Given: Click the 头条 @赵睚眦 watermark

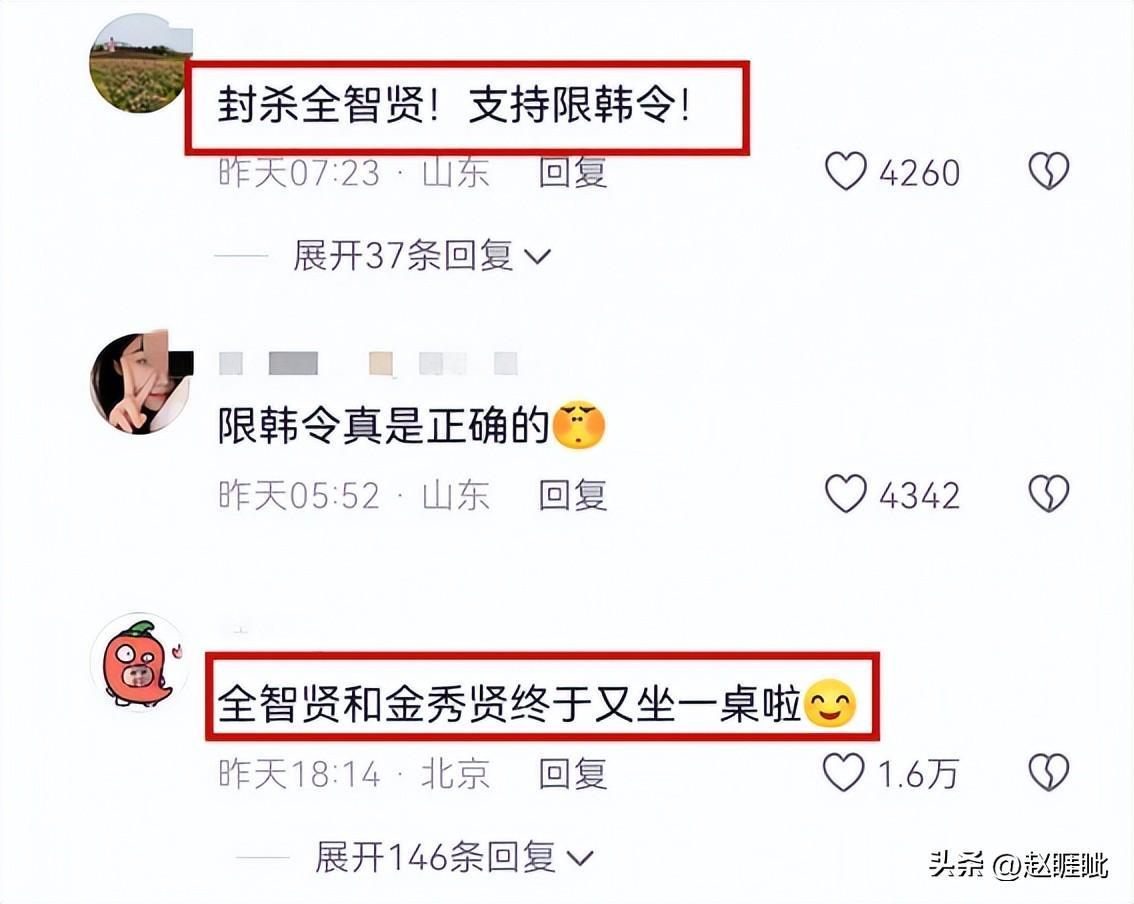Looking at the screenshot, I should (x=1018, y=864).
